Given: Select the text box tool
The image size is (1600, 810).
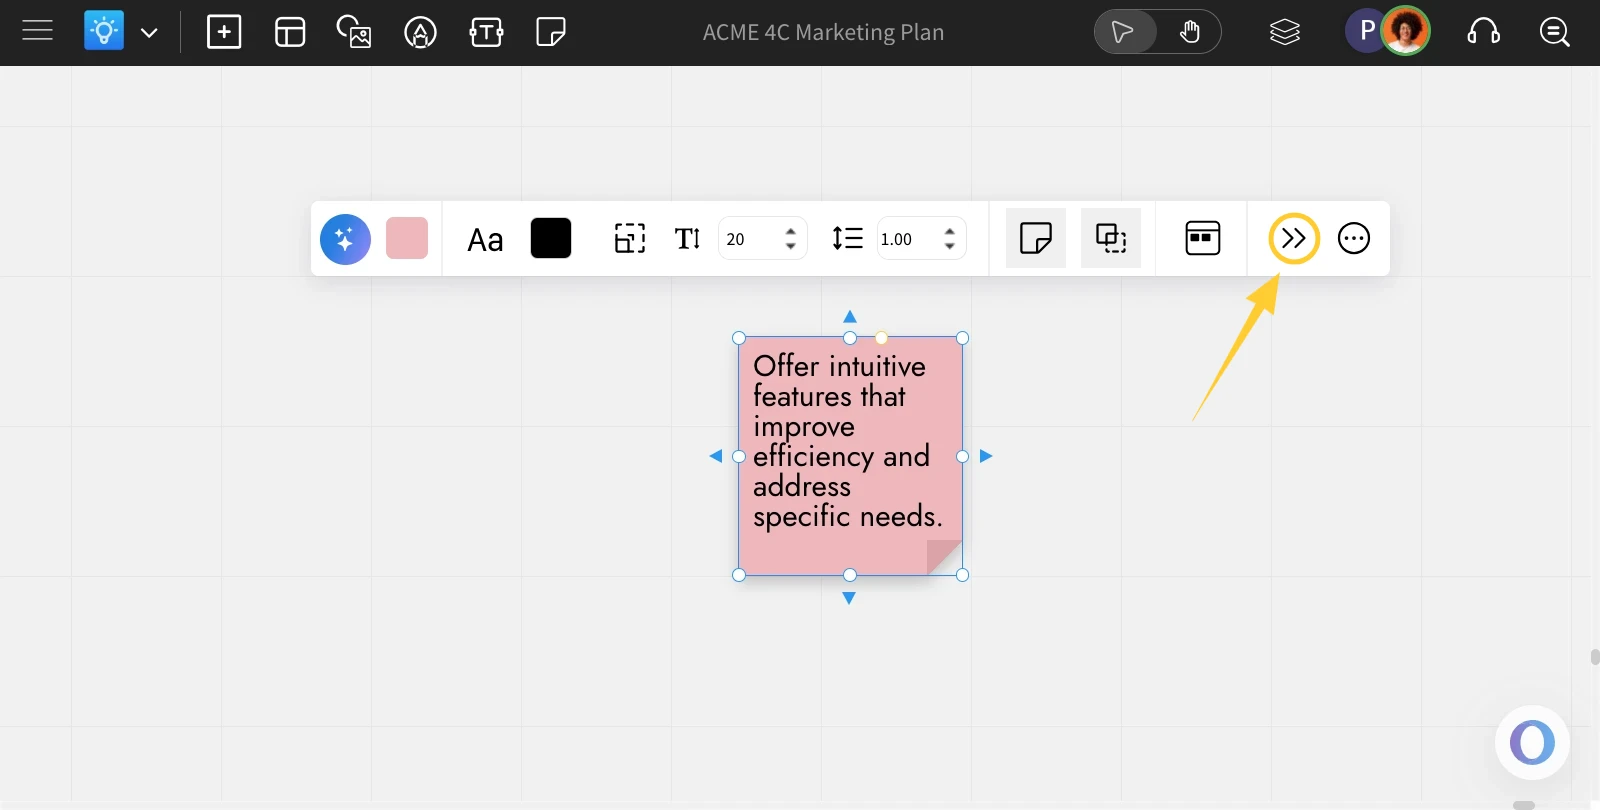Looking at the screenshot, I should tap(486, 32).
